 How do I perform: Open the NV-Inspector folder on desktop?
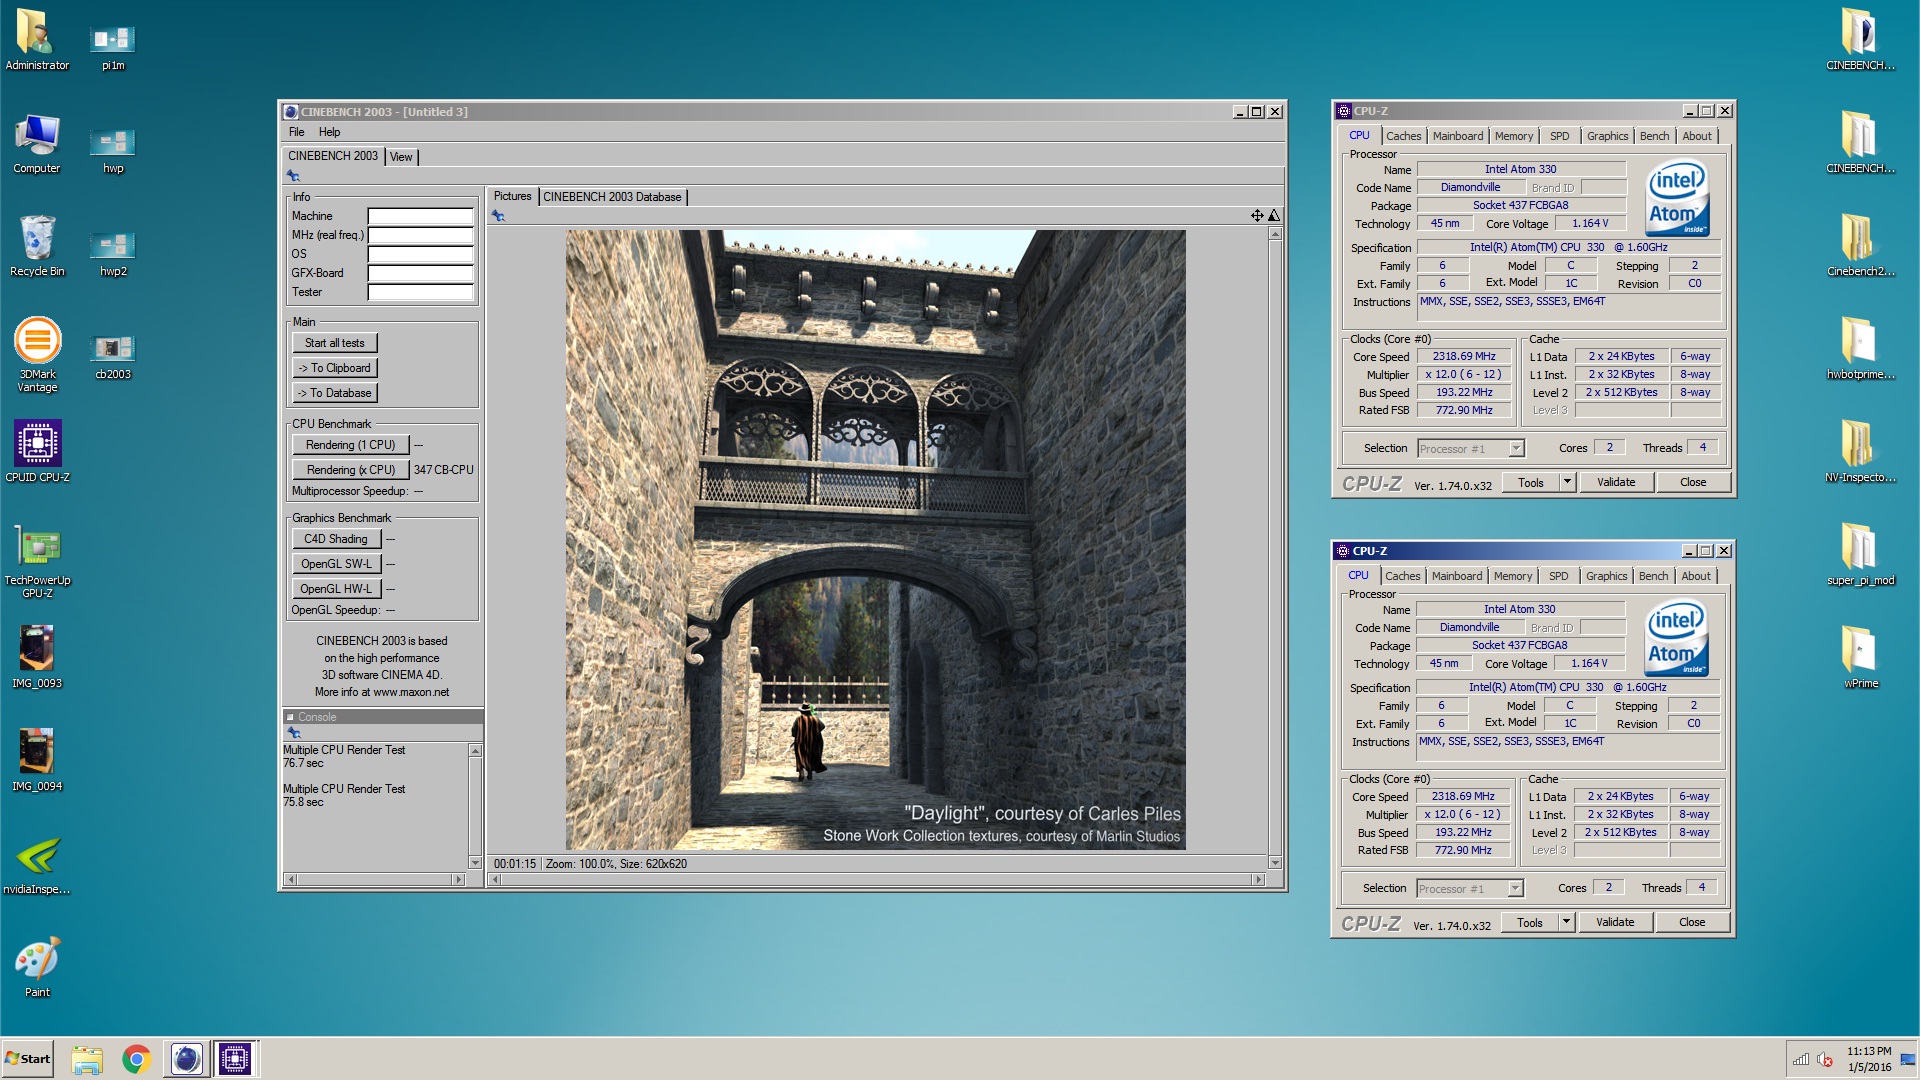[1860, 452]
